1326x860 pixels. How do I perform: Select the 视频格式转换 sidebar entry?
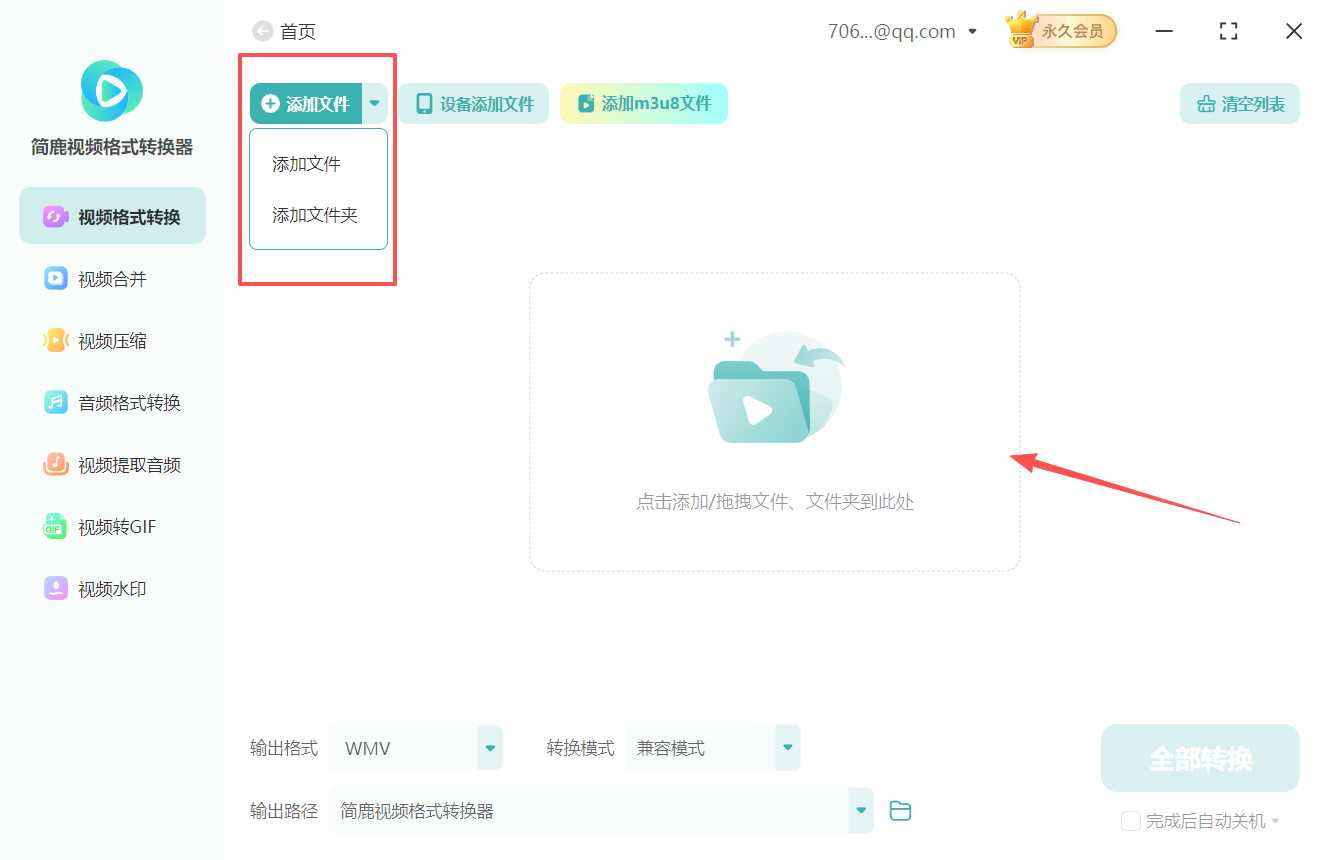click(111, 215)
